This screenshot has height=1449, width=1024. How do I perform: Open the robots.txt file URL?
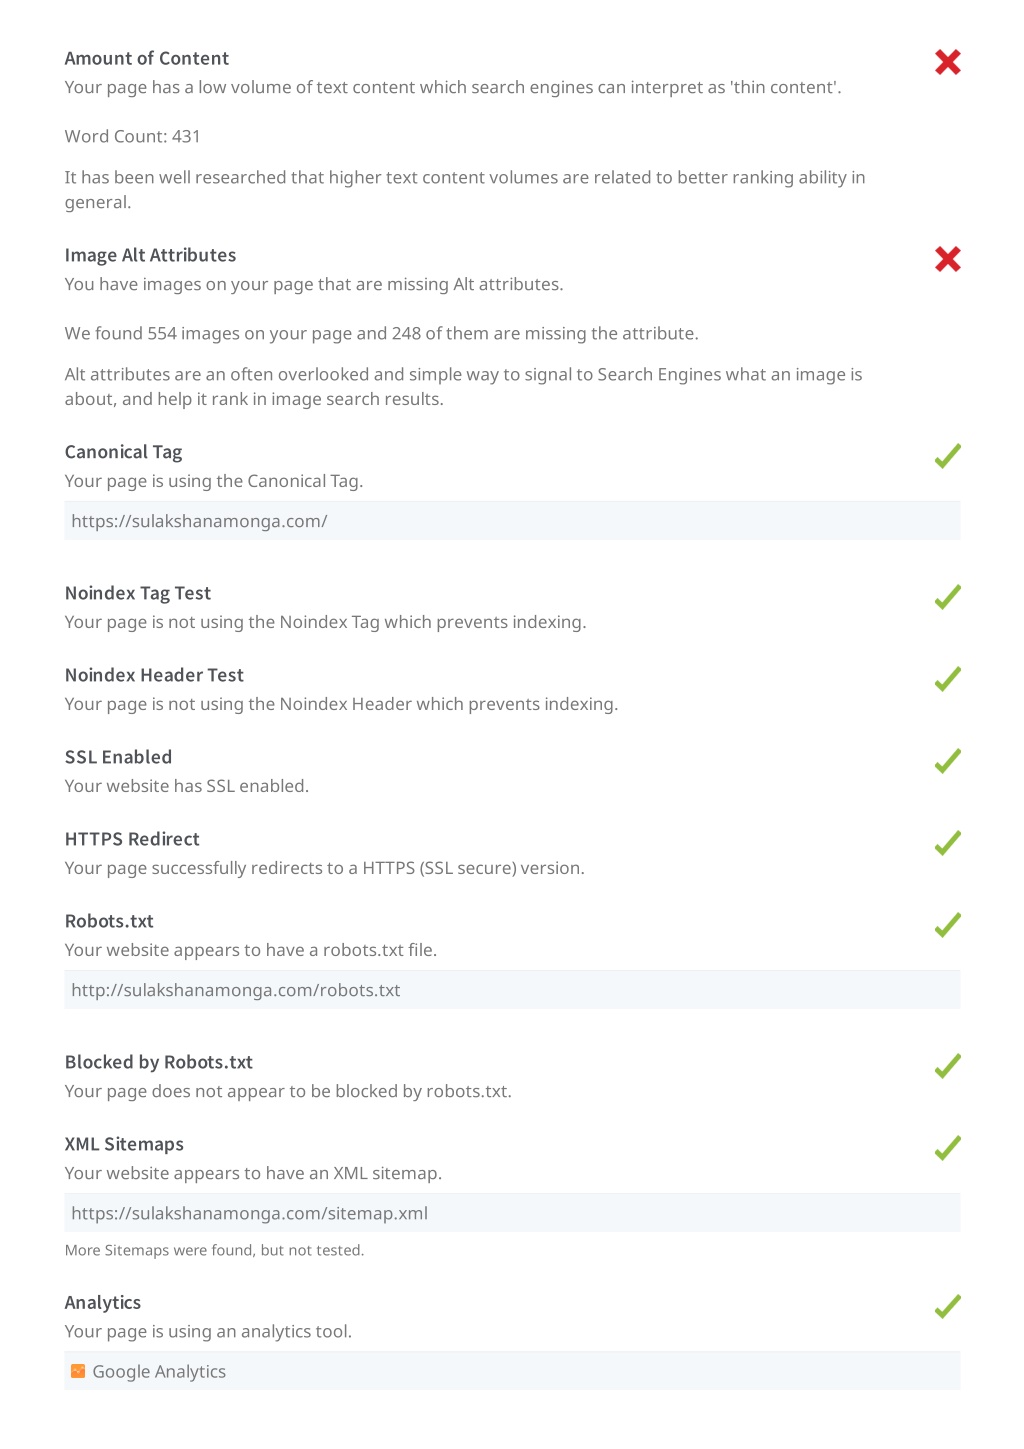point(235,990)
